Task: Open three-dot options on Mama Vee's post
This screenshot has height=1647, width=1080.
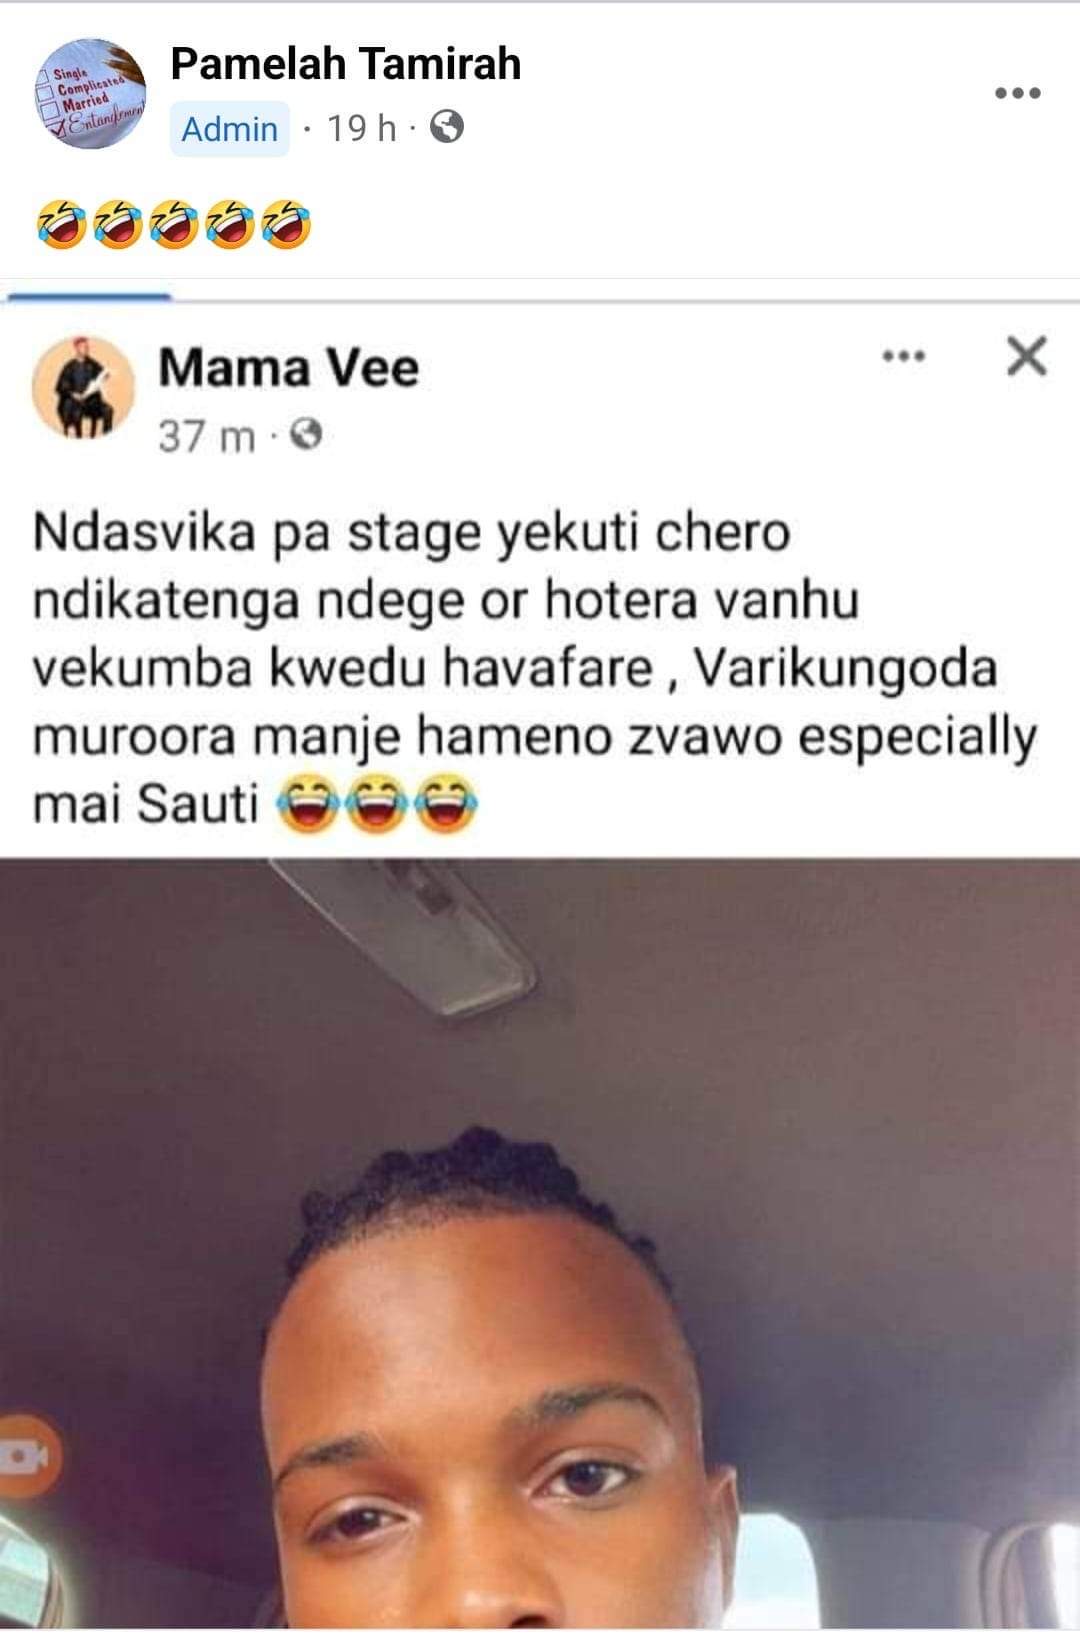Action: 903,356
